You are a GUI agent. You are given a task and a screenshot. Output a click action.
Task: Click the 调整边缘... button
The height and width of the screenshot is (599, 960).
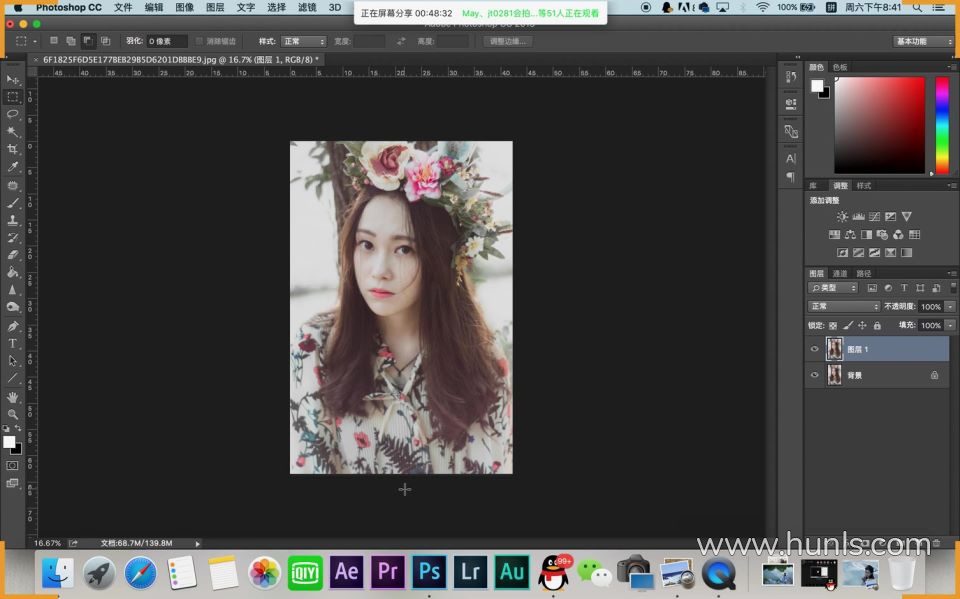[x=508, y=41]
